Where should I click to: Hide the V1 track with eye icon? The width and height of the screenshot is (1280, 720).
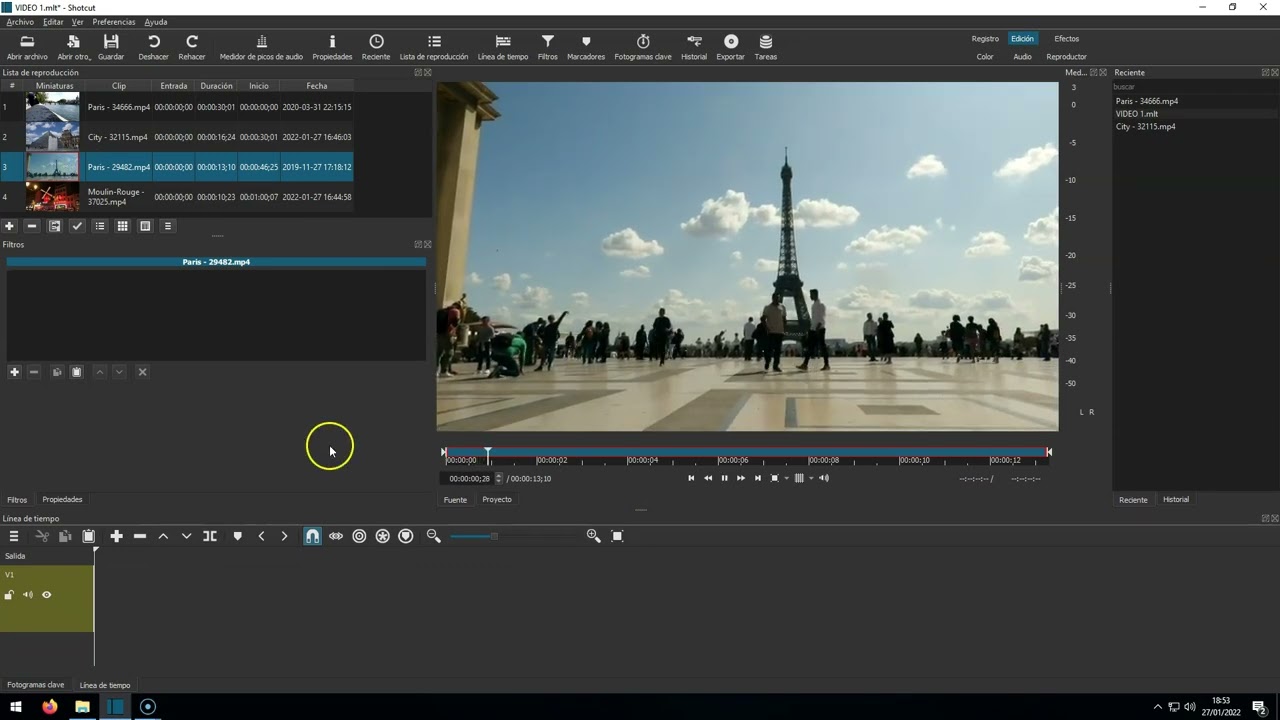click(x=46, y=595)
